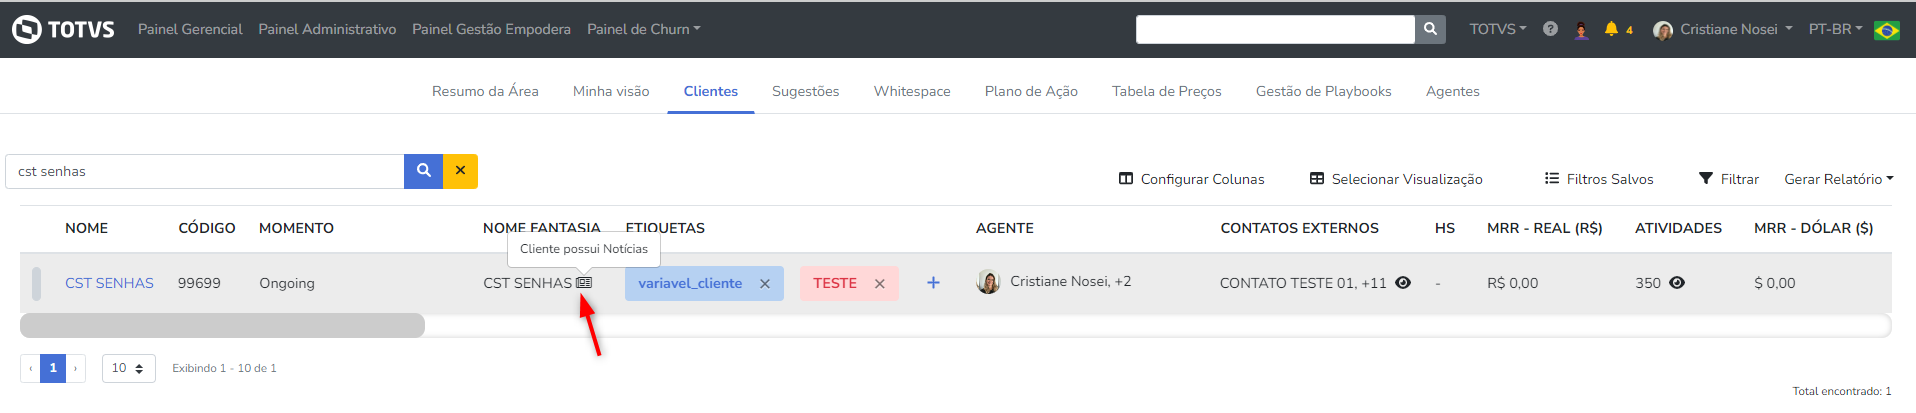Viewport: 1916px width, 413px height.
Task: Expand the PT-BR language menu
Action: pos(1835,29)
